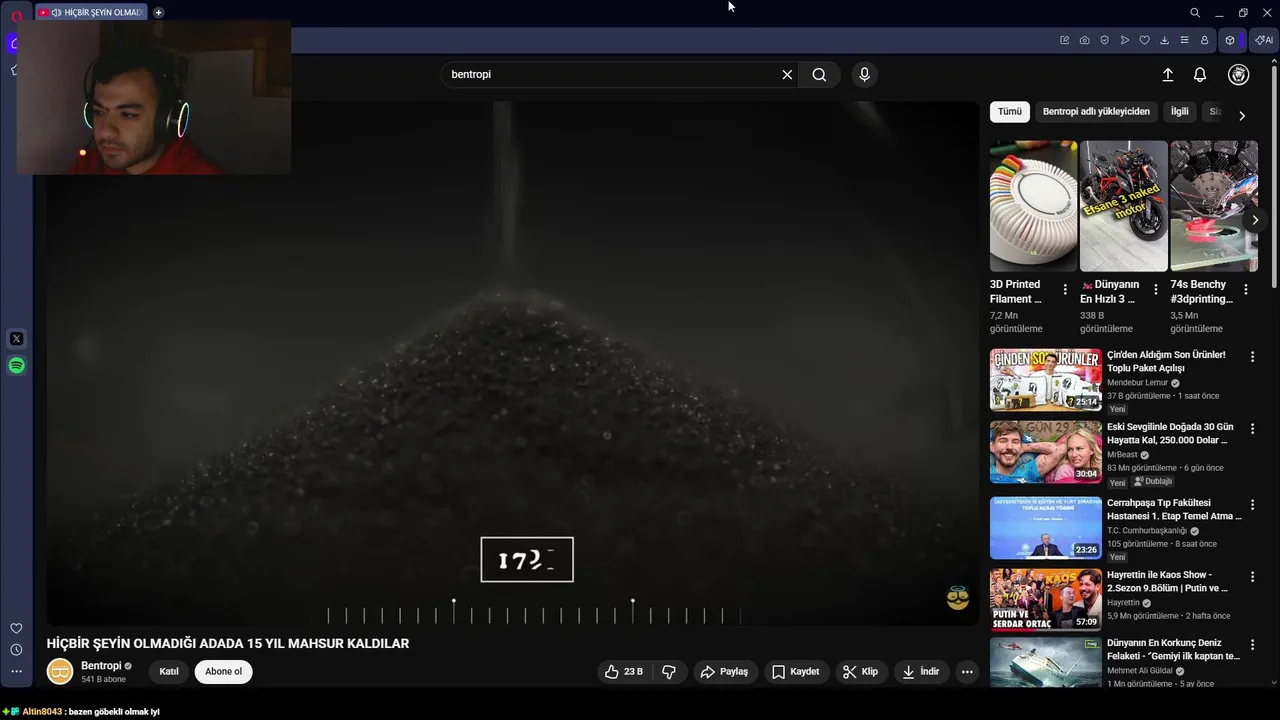Viewport: 1280px width, 720px height.
Task: Open MrBeast Eski Sevgilinle Doğada video thumbnail
Action: point(1046,452)
